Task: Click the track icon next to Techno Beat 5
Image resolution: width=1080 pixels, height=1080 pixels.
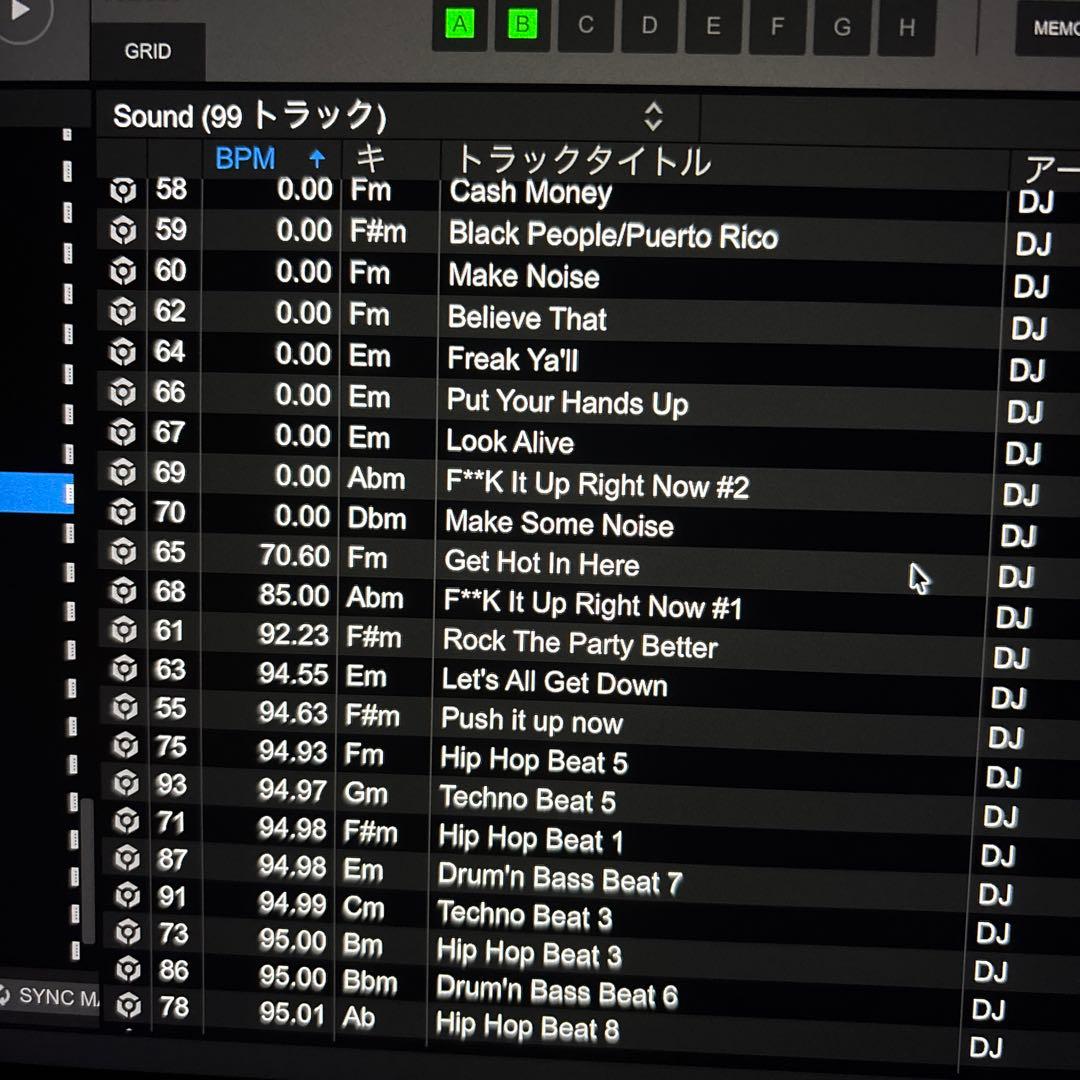Action: click(127, 784)
